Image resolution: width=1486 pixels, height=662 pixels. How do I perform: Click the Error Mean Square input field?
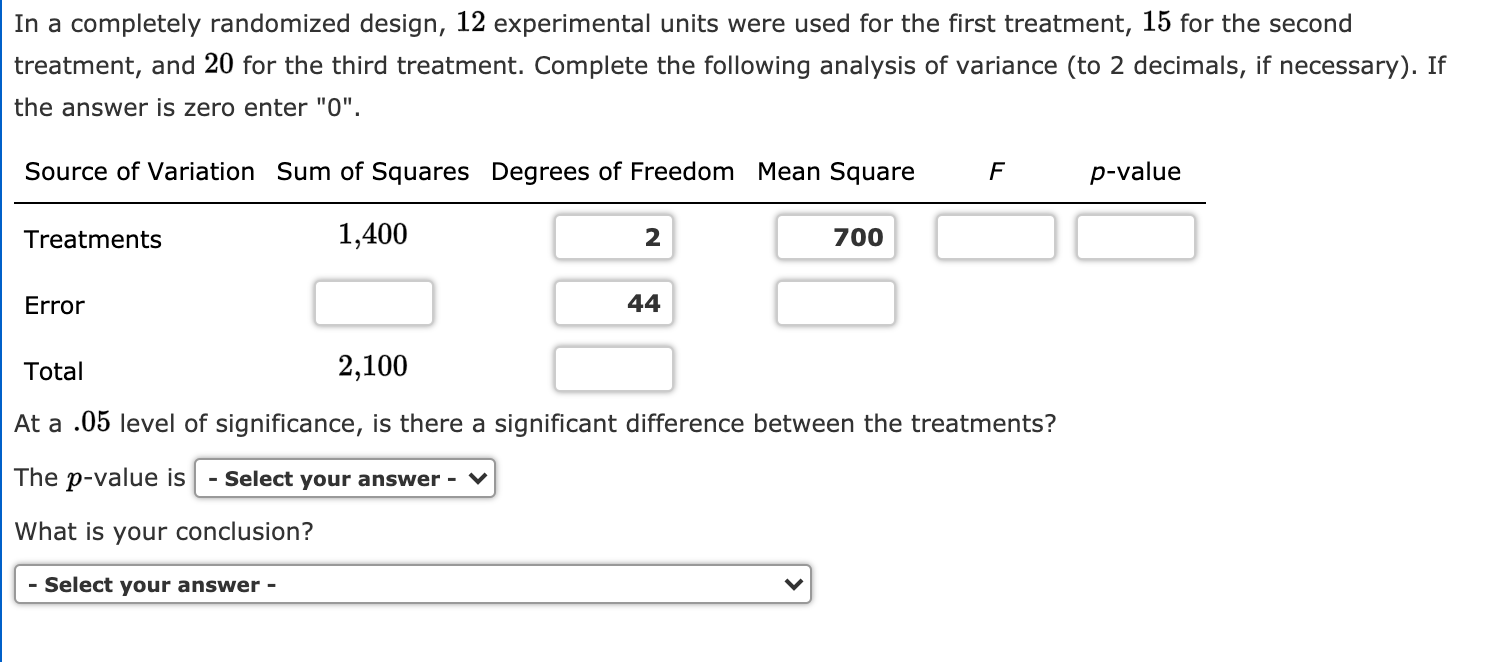coord(836,303)
